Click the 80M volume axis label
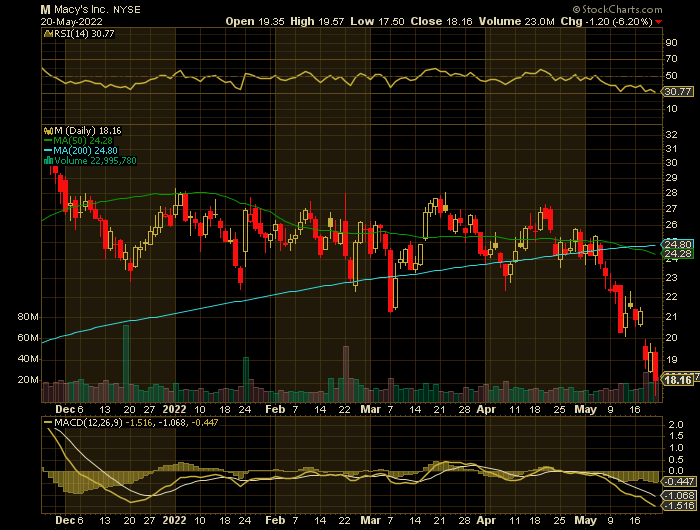Image resolution: width=700 pixels, height=530 pixels. tap(28, 317)
